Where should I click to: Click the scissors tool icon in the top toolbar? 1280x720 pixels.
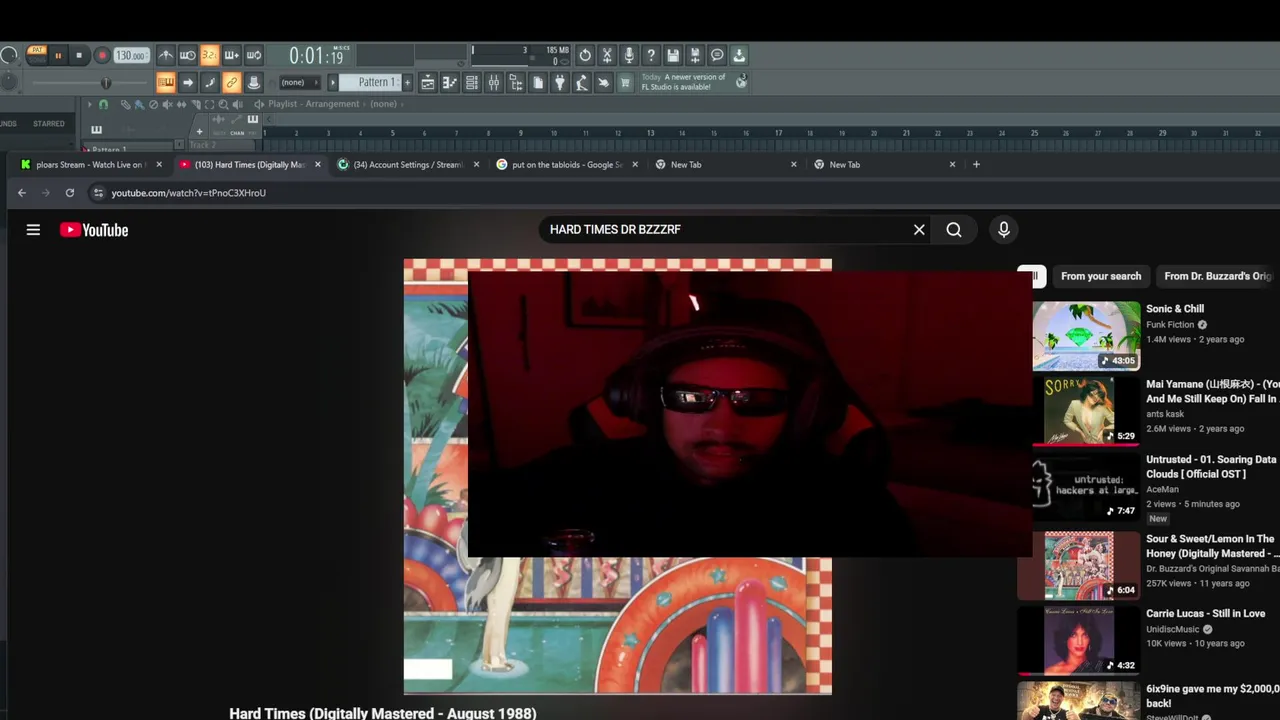607,56
